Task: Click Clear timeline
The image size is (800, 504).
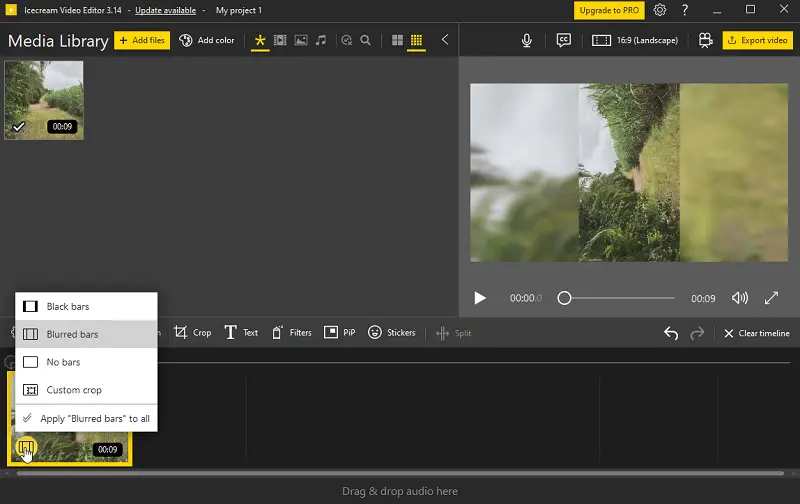Action: pos(757,333)
